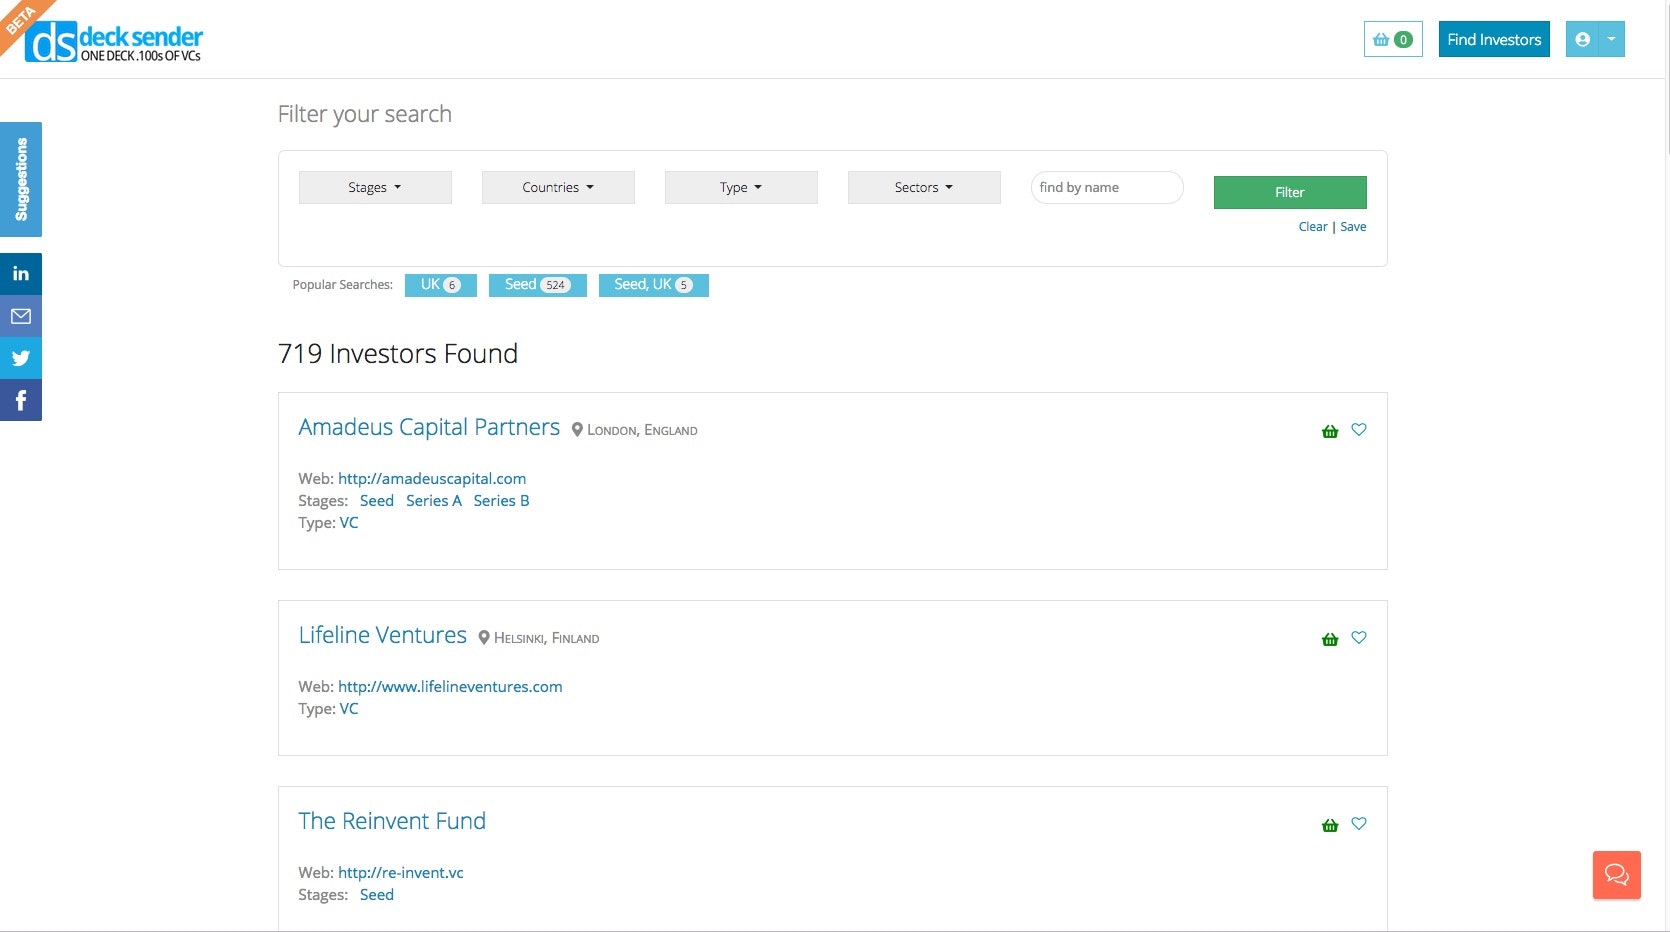Save the current search filters
This screenshot has height=932, width=1670.
pos(1353,227)
